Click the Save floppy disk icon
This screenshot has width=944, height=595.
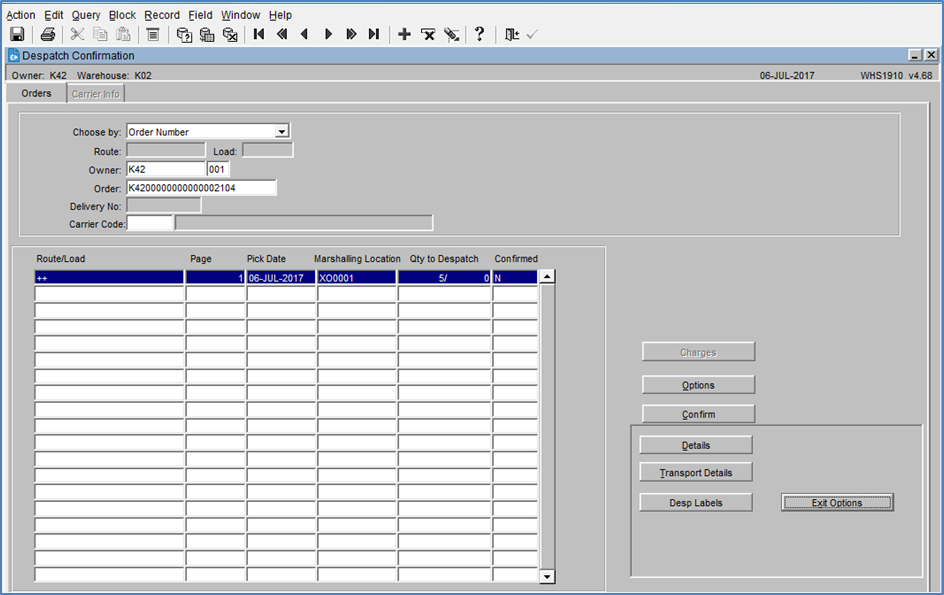tap(17, 34)
